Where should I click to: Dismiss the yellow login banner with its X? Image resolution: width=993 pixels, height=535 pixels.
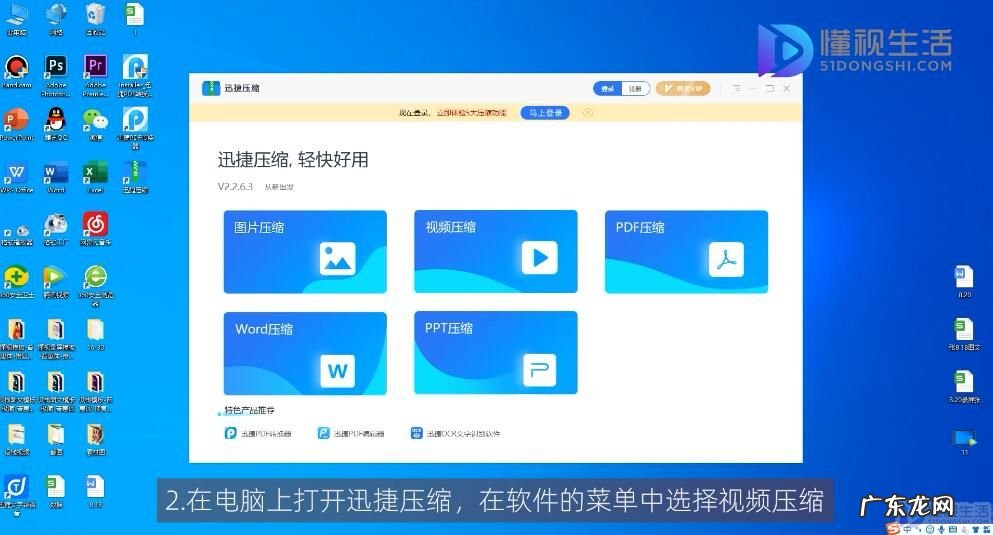coord(588,113)
